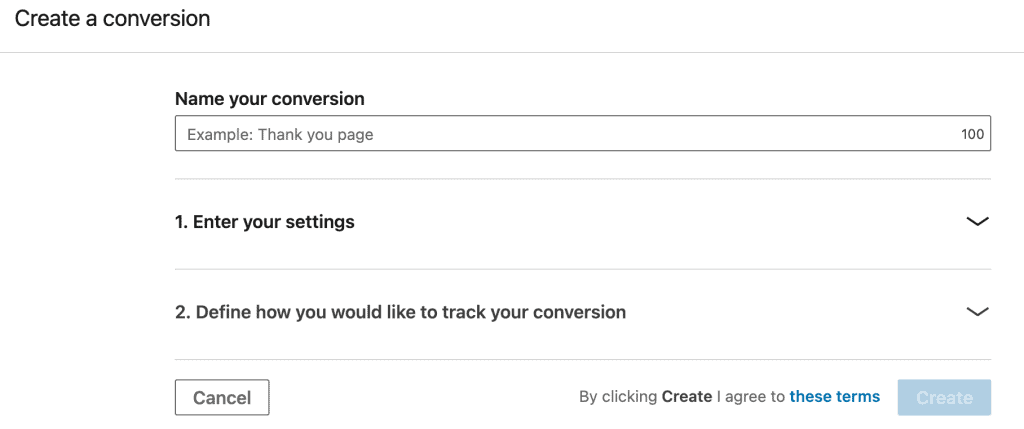Focus the 'Example: Thank you page' placeholder
The height and width of the screenshot is (429, 1024).
click(x=280, y=134)
